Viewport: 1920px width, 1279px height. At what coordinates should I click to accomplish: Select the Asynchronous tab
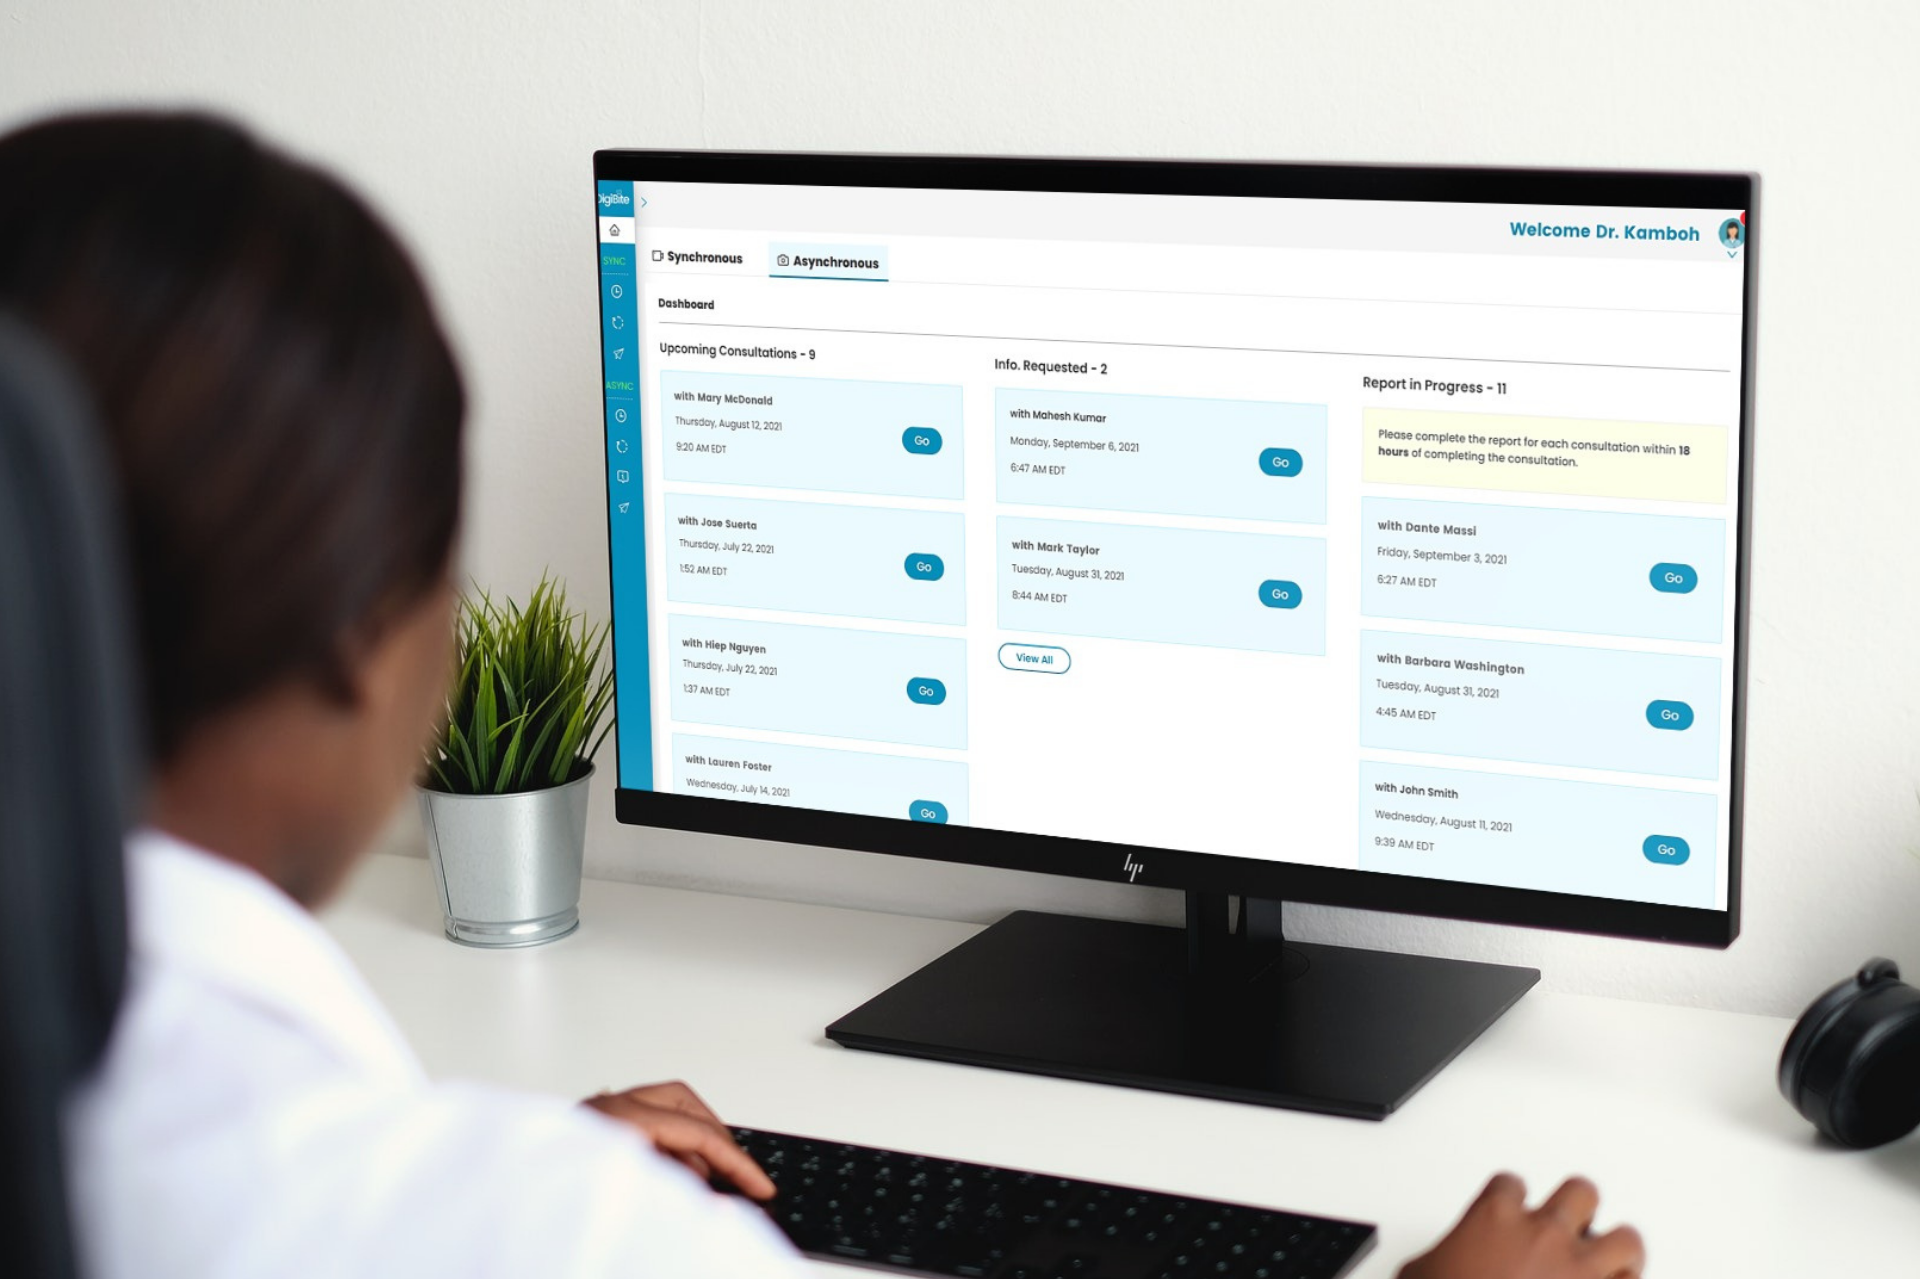831,261
